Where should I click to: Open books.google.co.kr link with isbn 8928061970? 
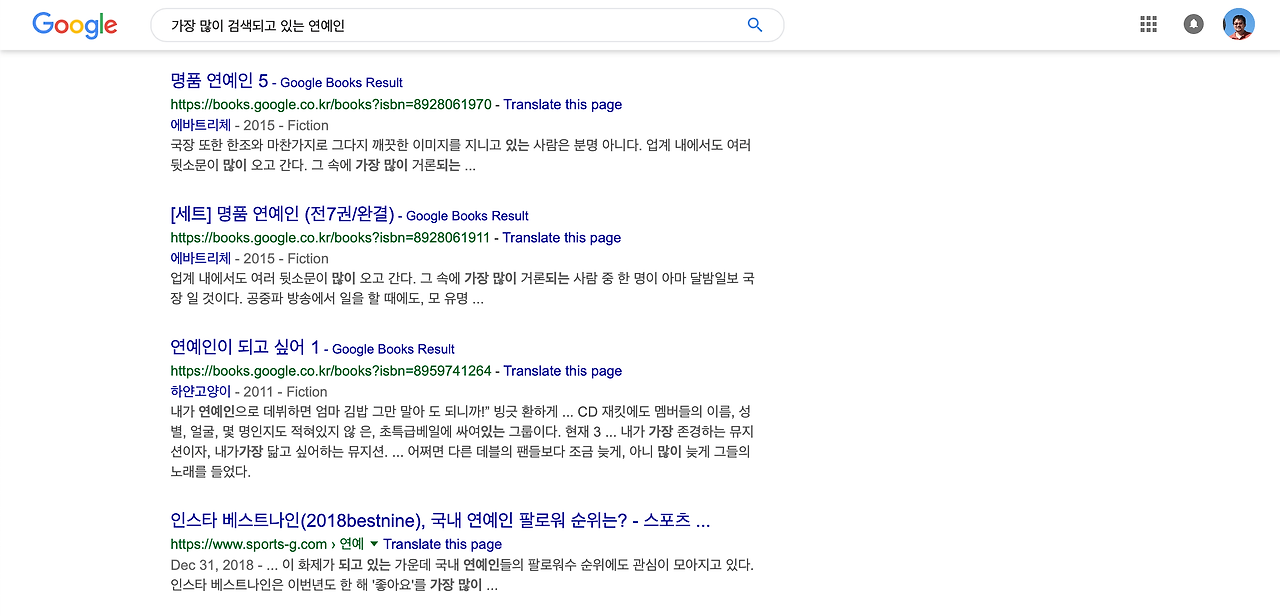[x=330, y=104]
